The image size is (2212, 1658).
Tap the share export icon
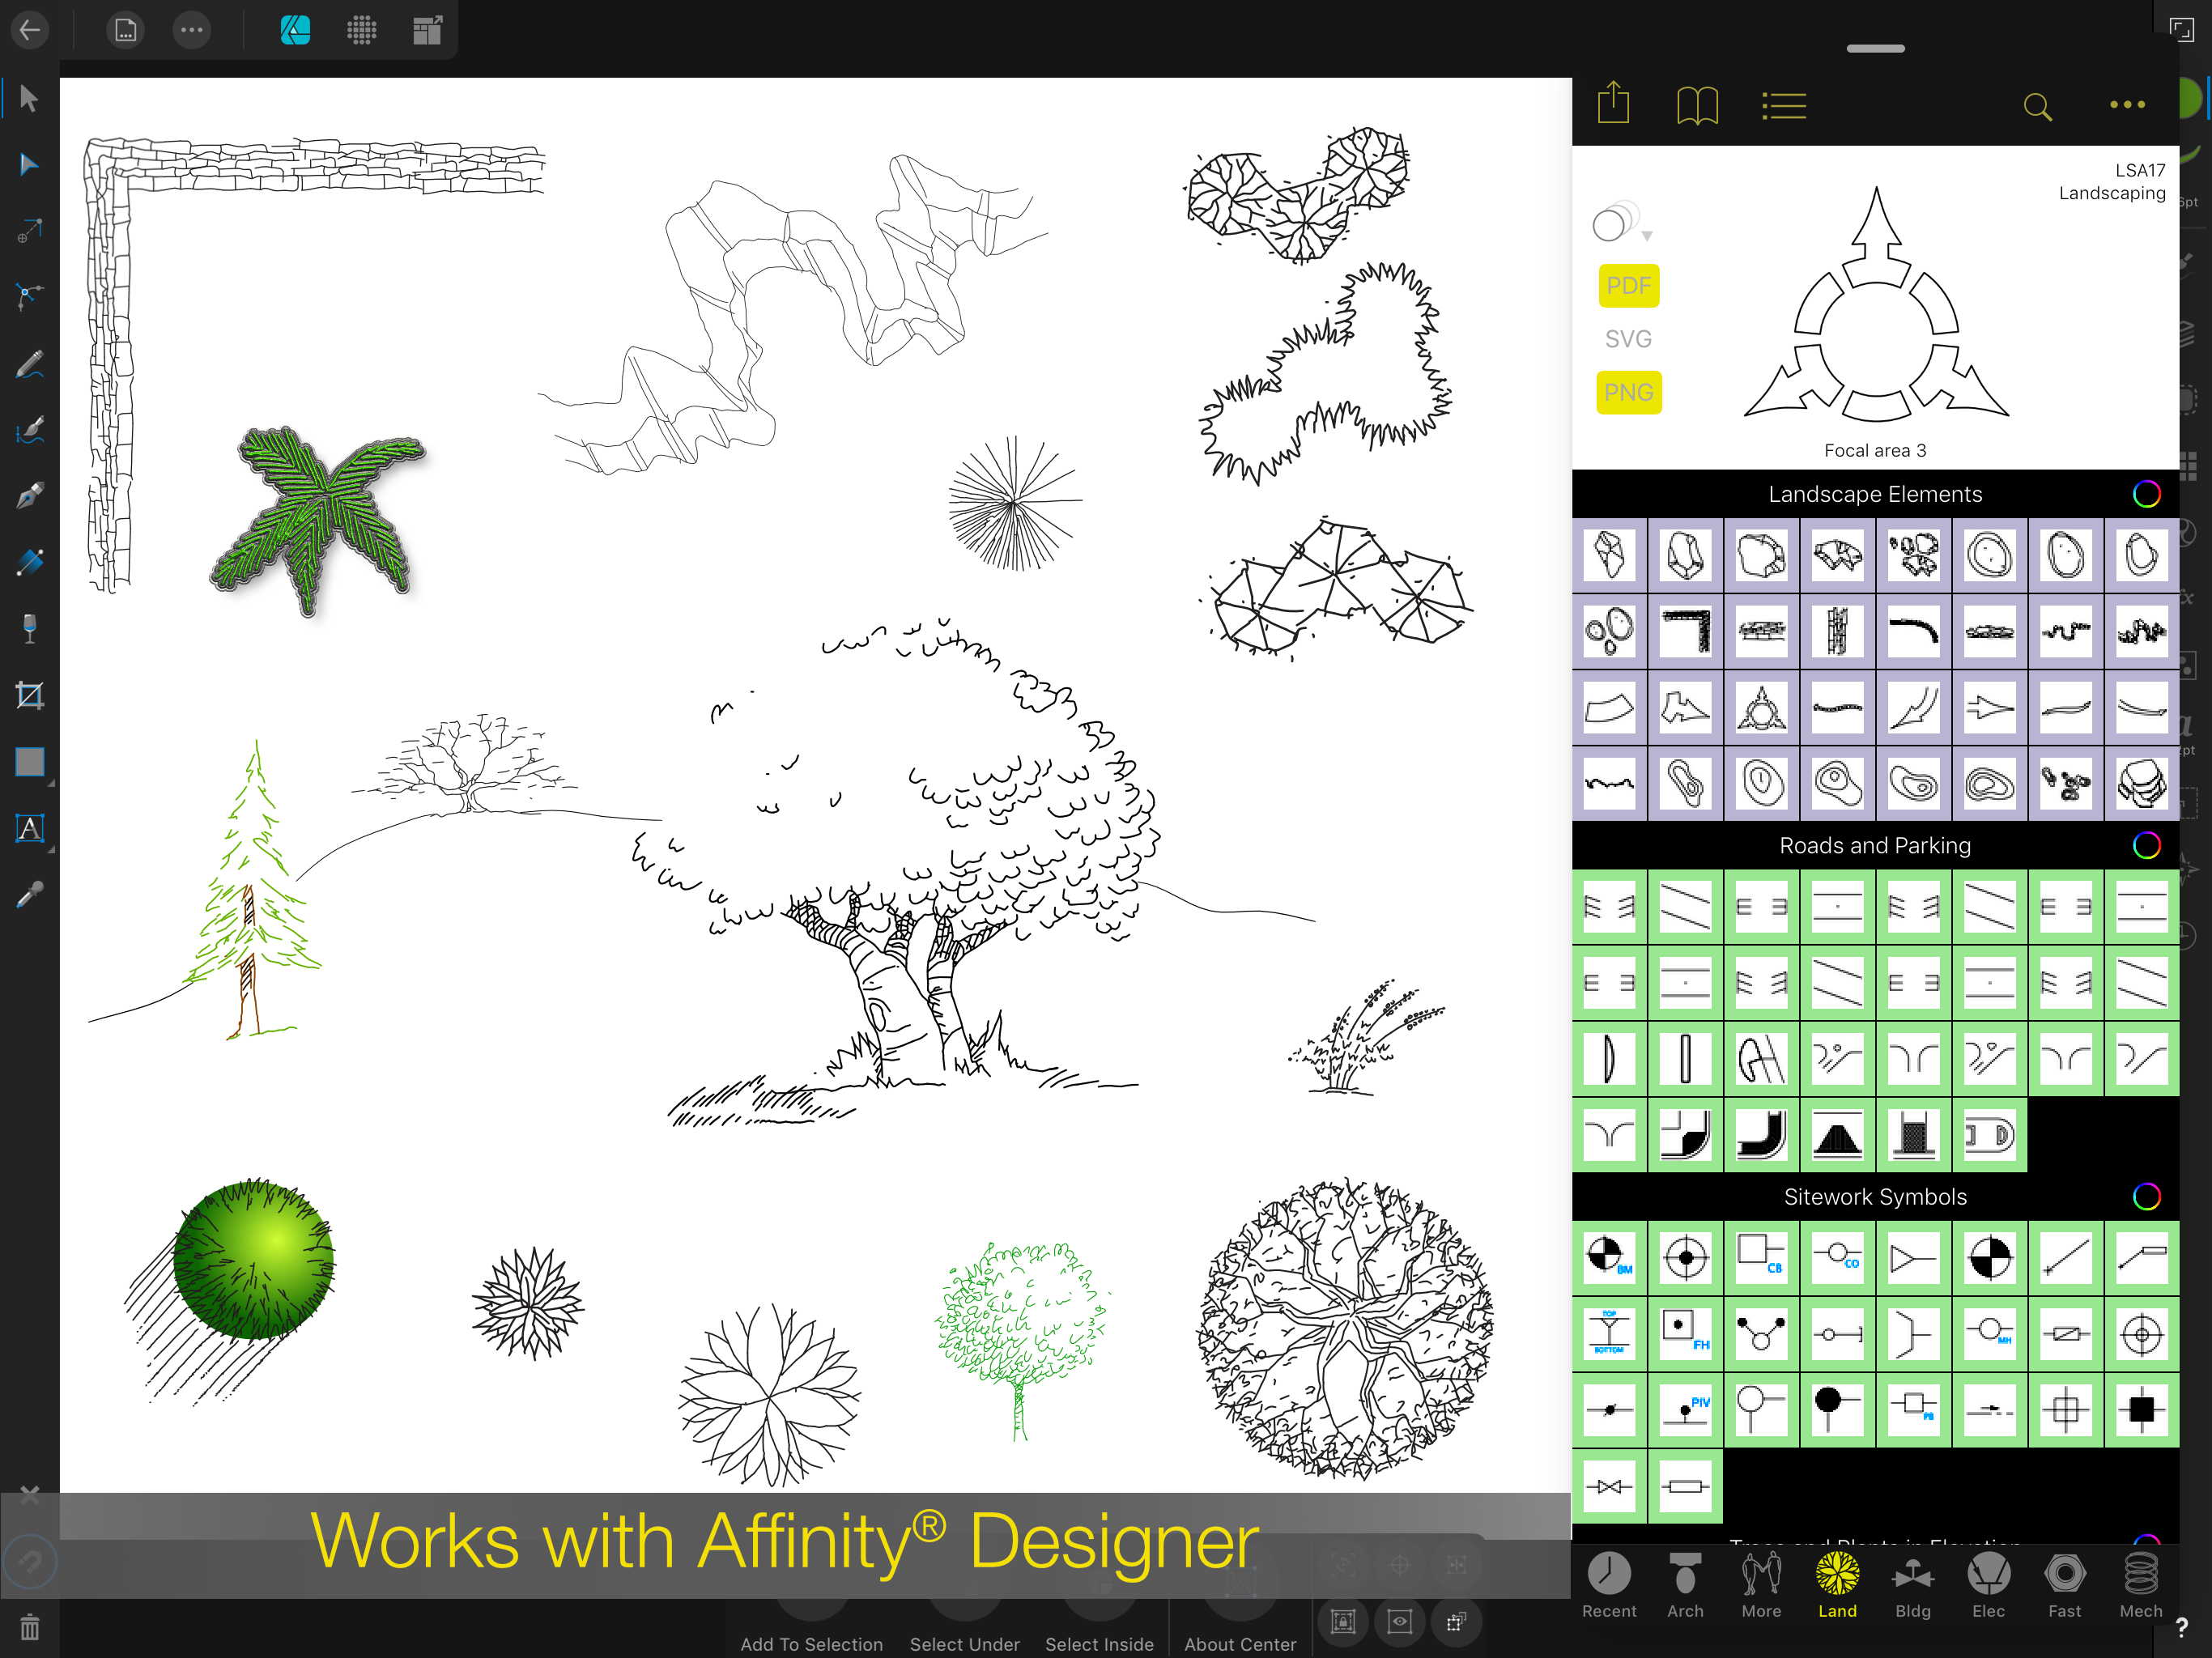point(1613,104)
